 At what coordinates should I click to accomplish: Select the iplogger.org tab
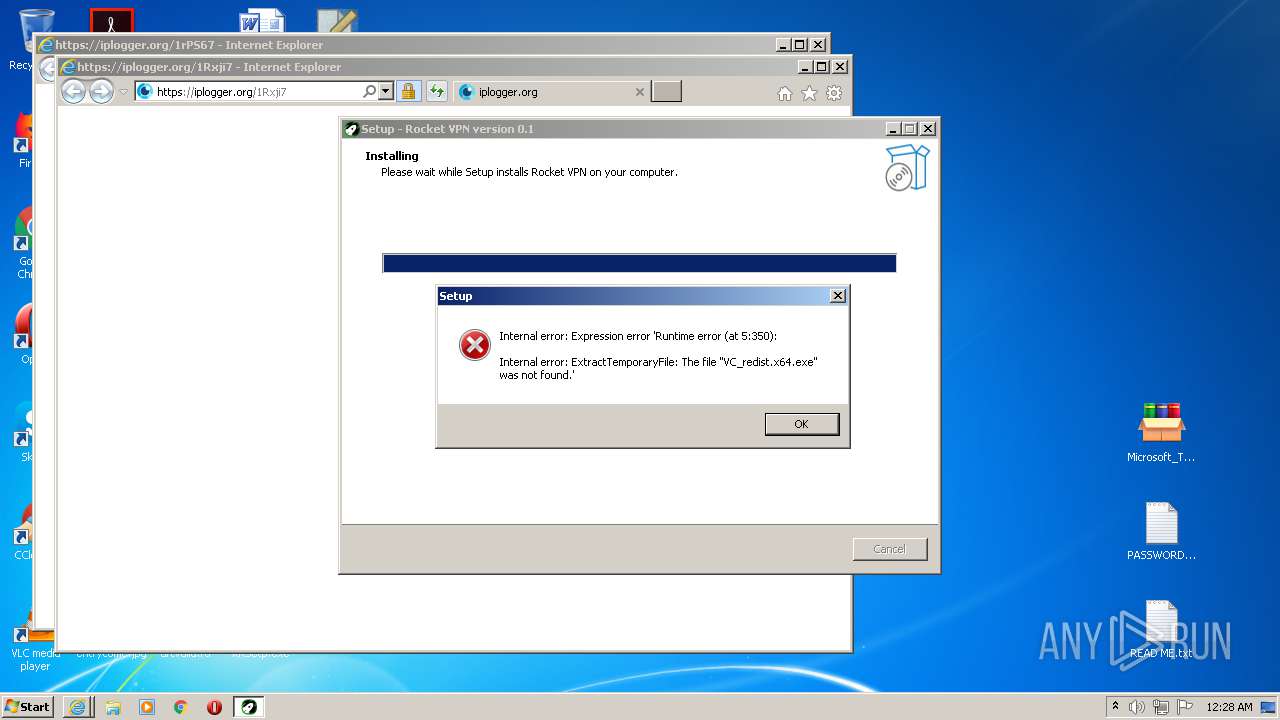coord(551,92)
